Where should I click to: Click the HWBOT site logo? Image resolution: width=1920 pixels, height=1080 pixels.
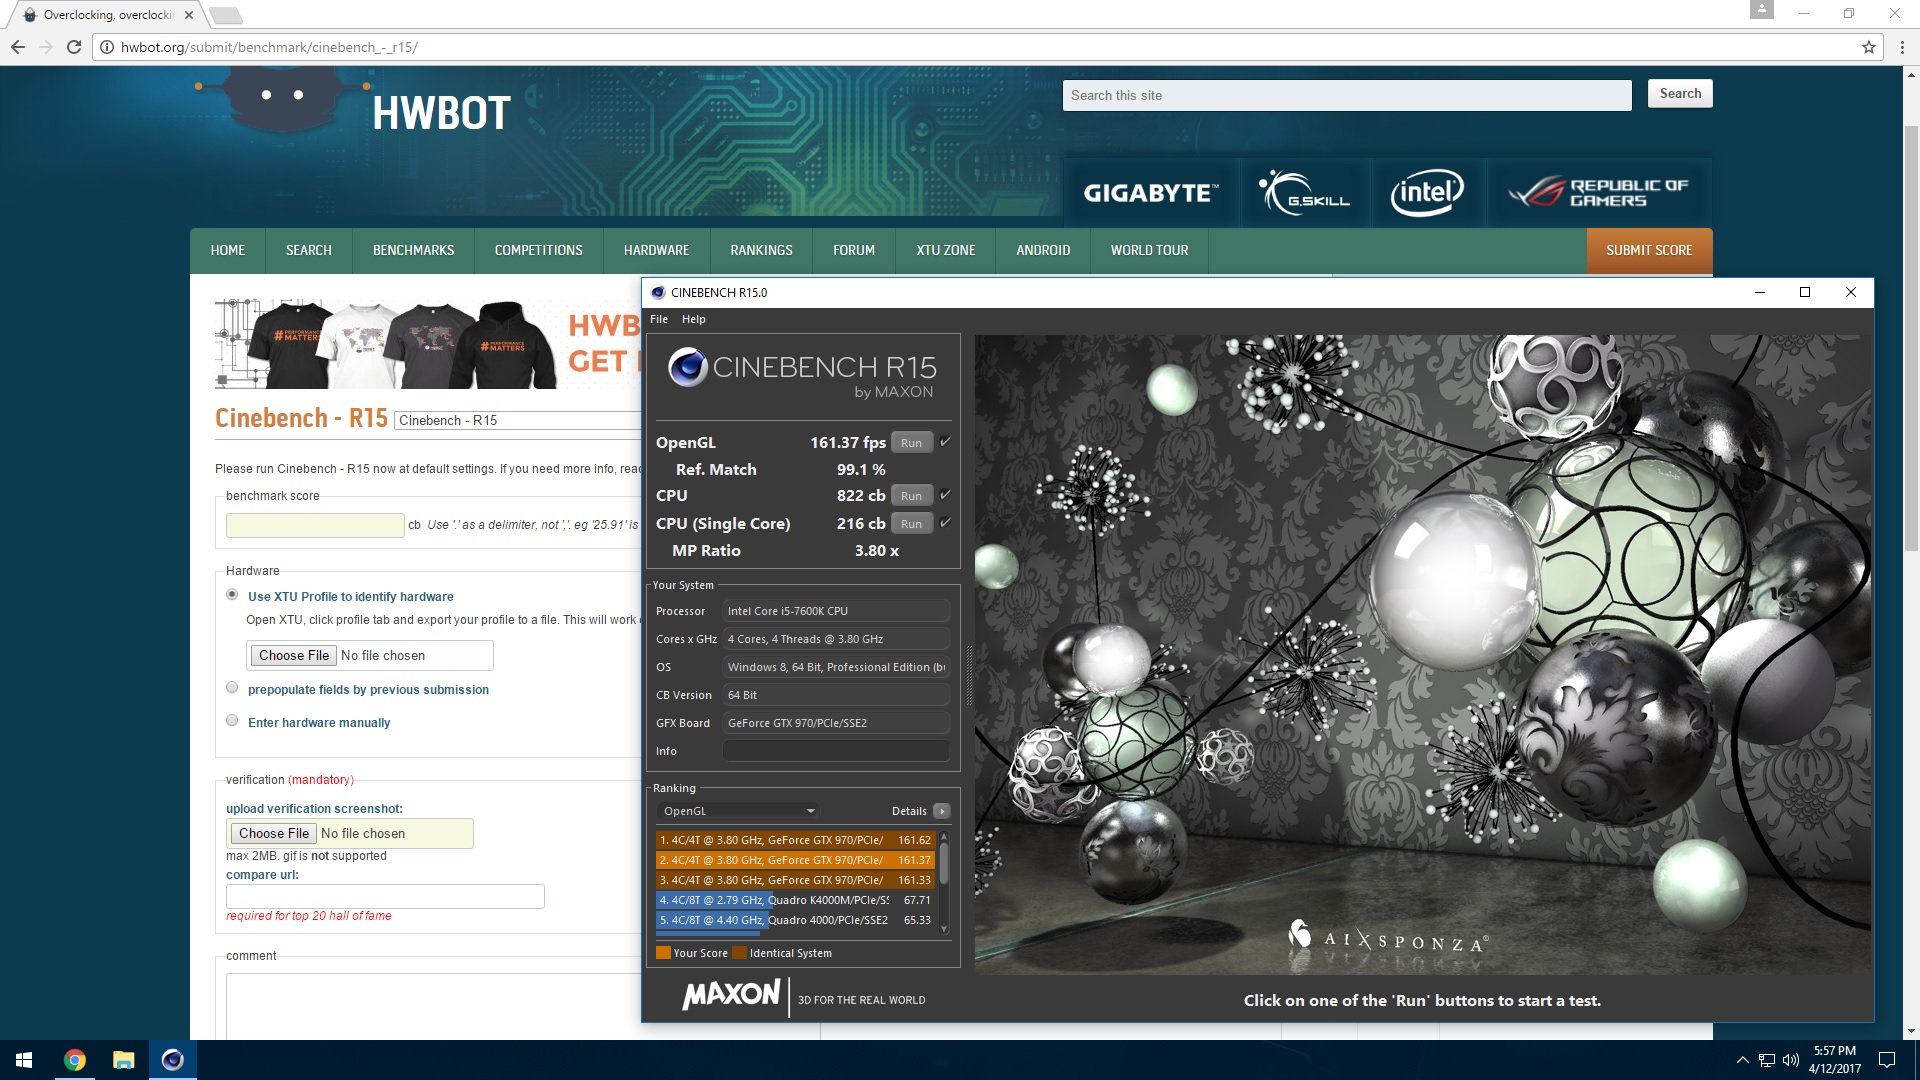441,113
